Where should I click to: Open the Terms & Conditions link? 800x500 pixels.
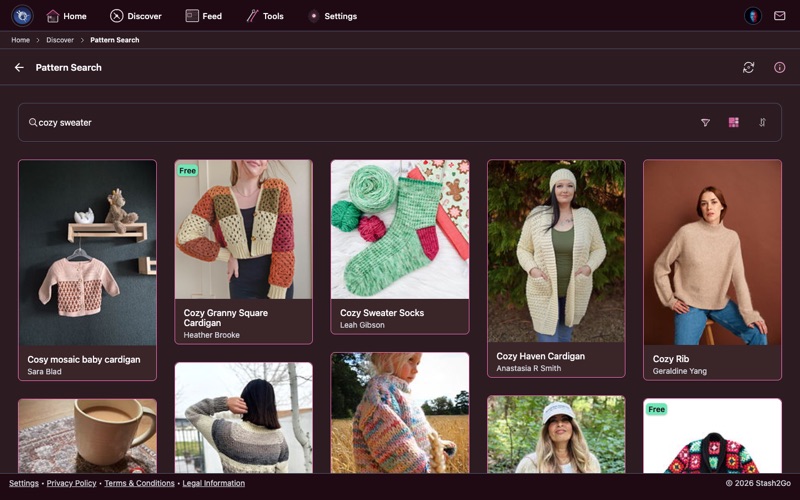[139, 483]
